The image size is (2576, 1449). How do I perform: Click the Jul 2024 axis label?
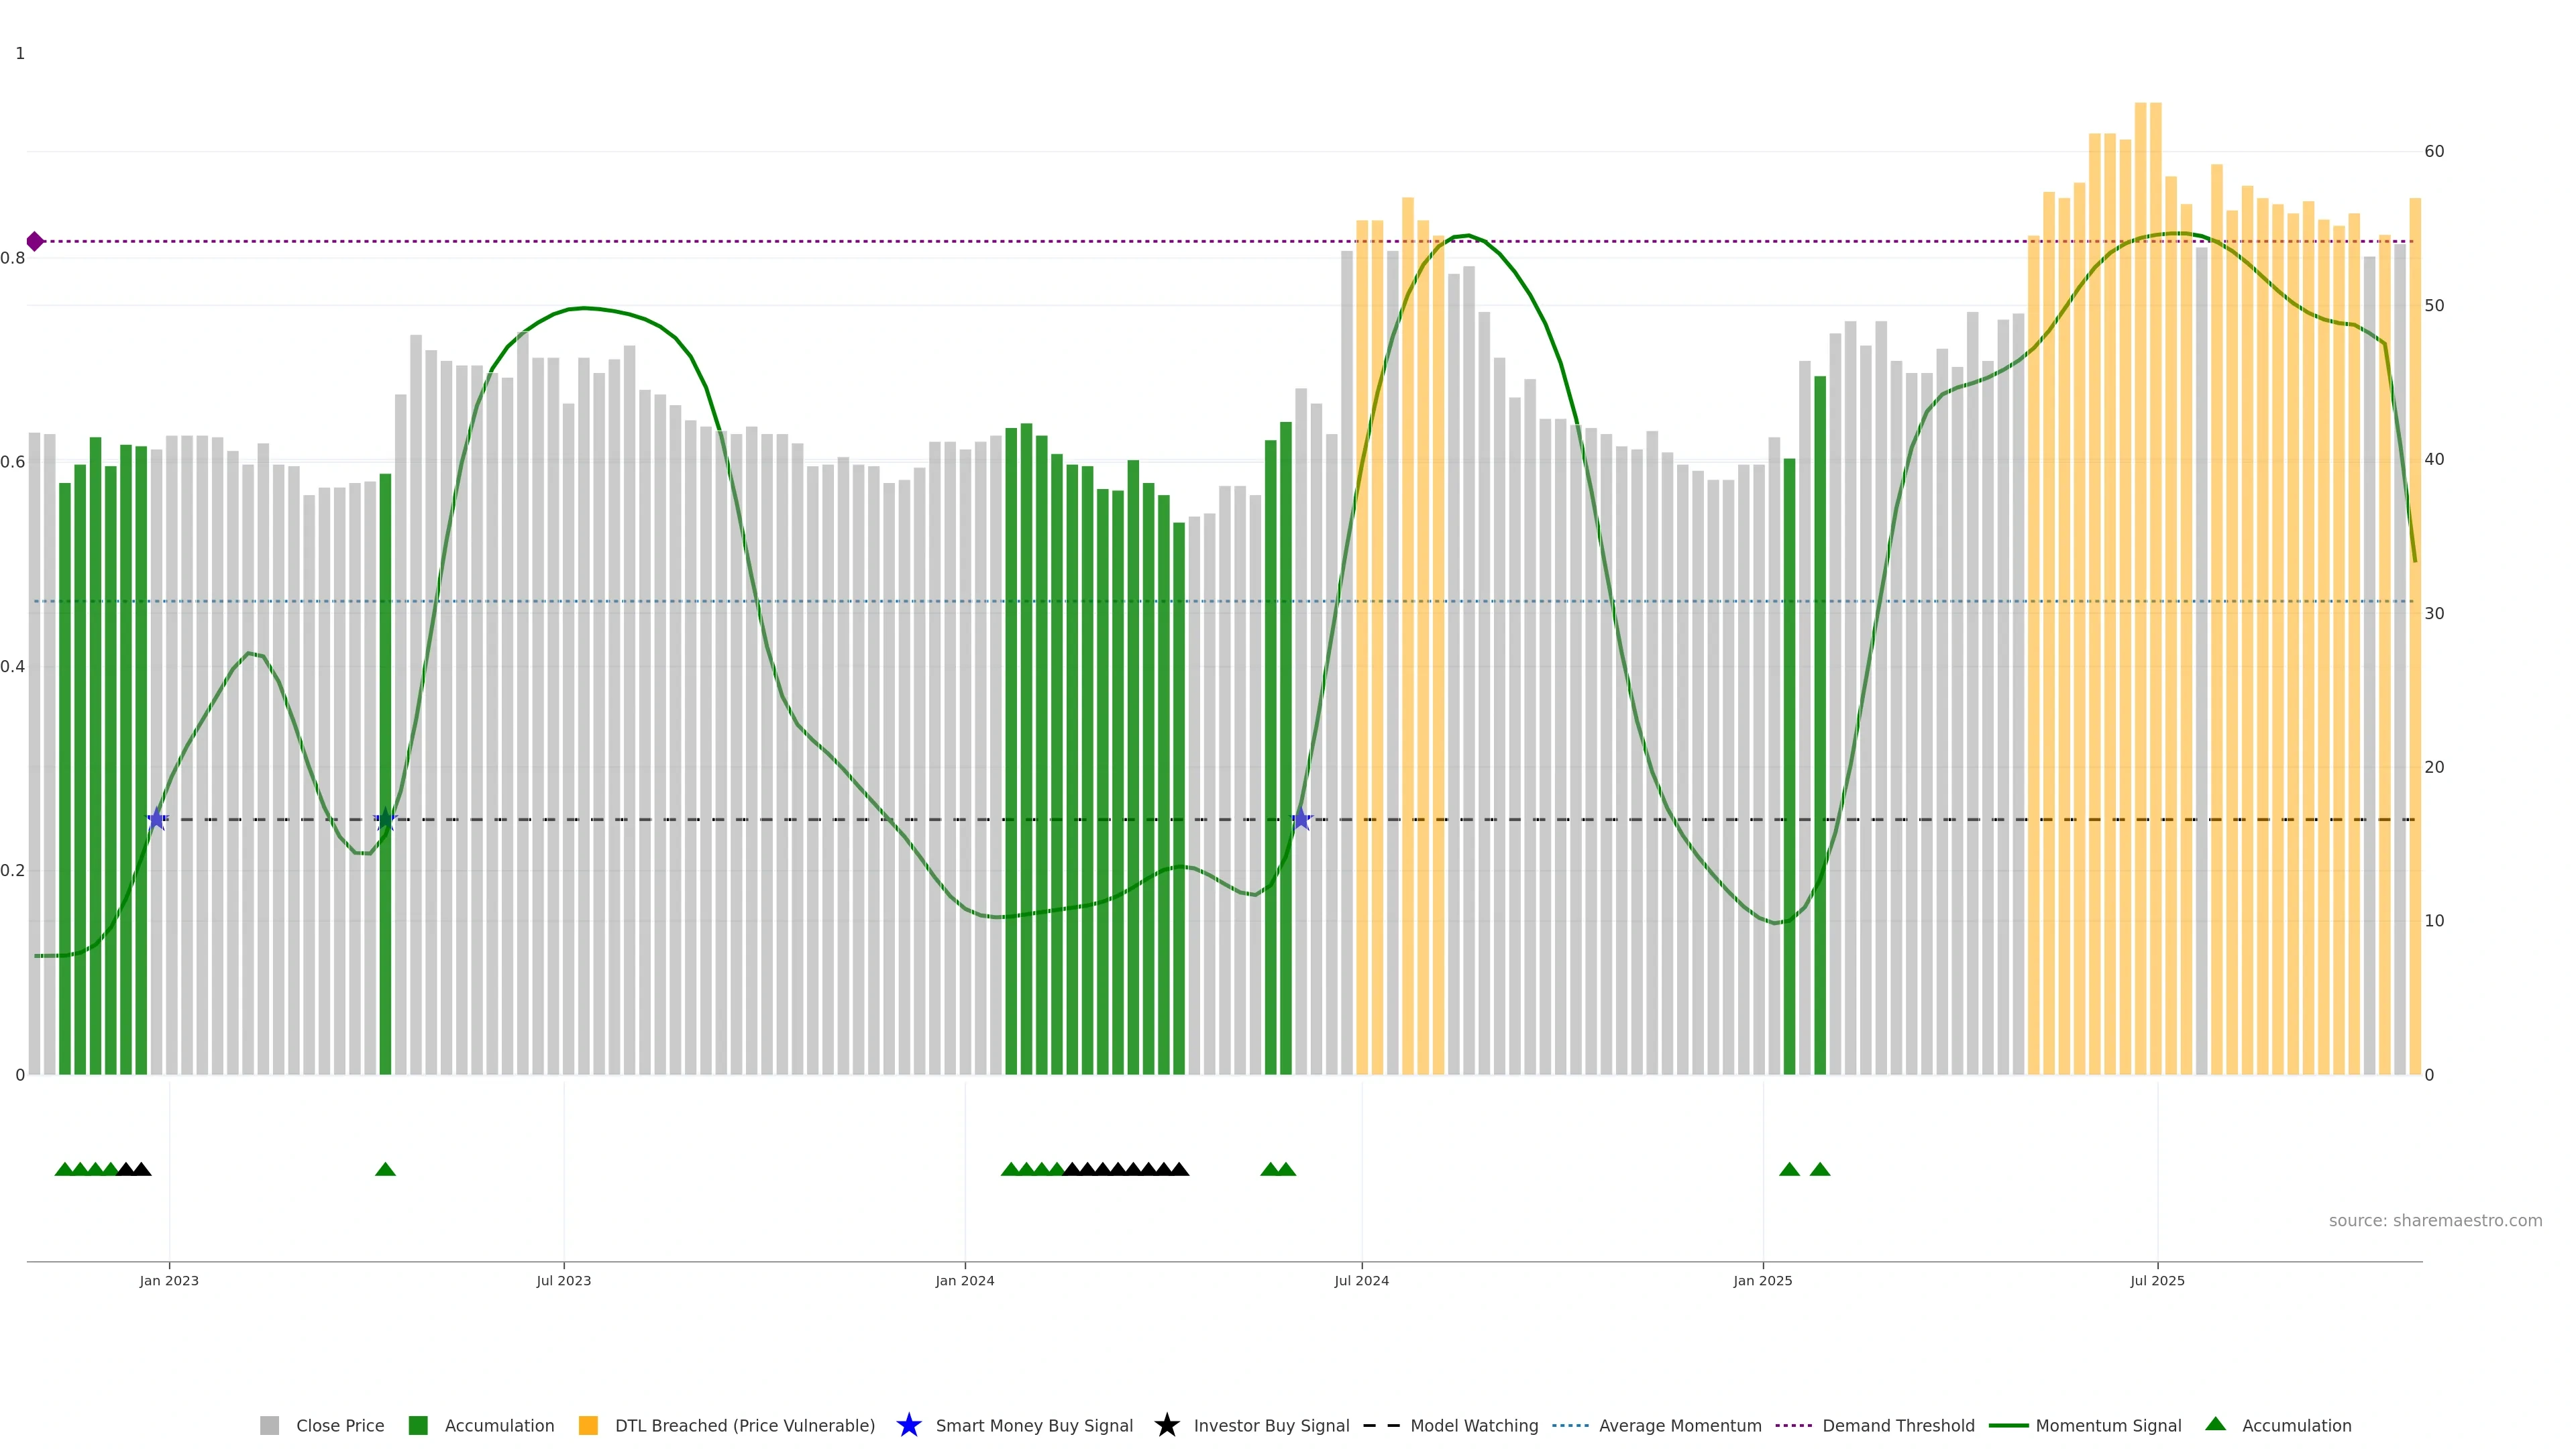tap(1361, 1280)
